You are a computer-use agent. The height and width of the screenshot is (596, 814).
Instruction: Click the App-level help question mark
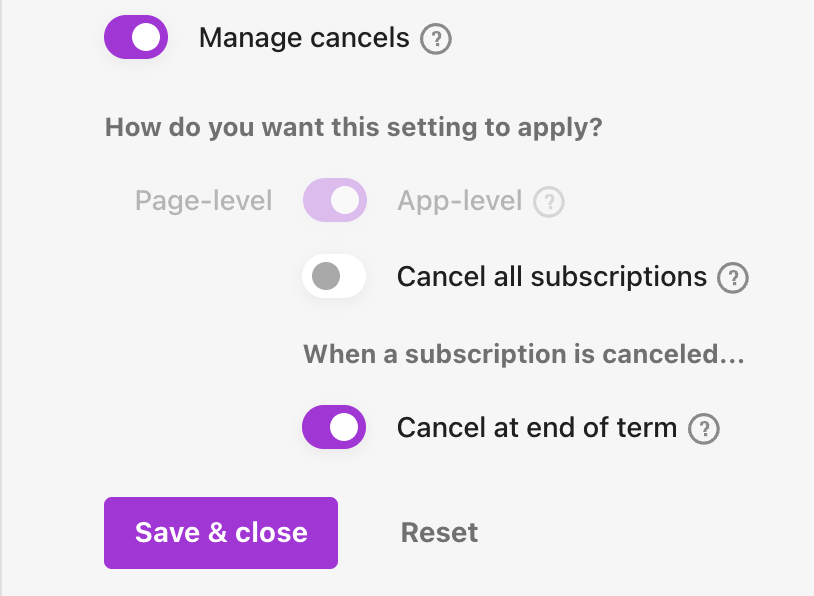coord(549,202)
